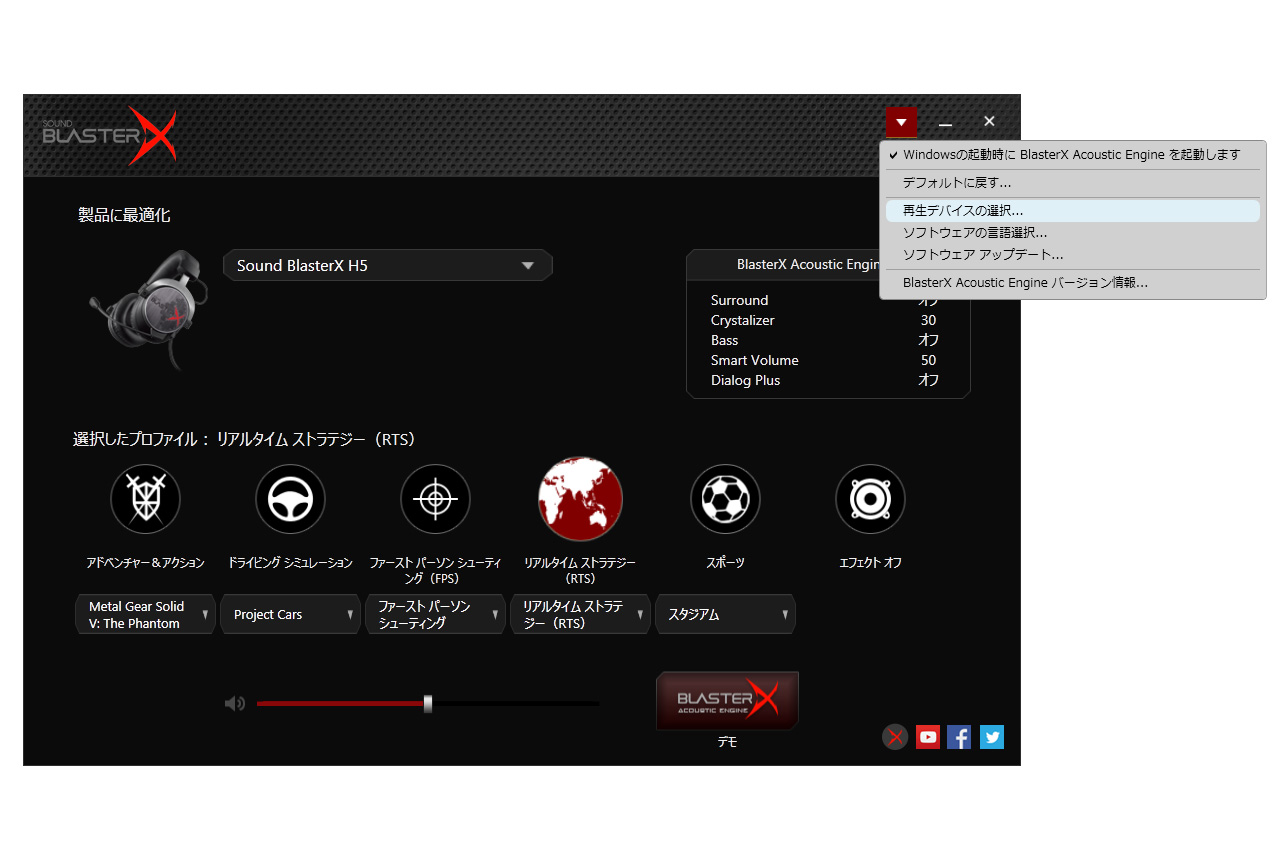Click the volume slider handle

428,704
